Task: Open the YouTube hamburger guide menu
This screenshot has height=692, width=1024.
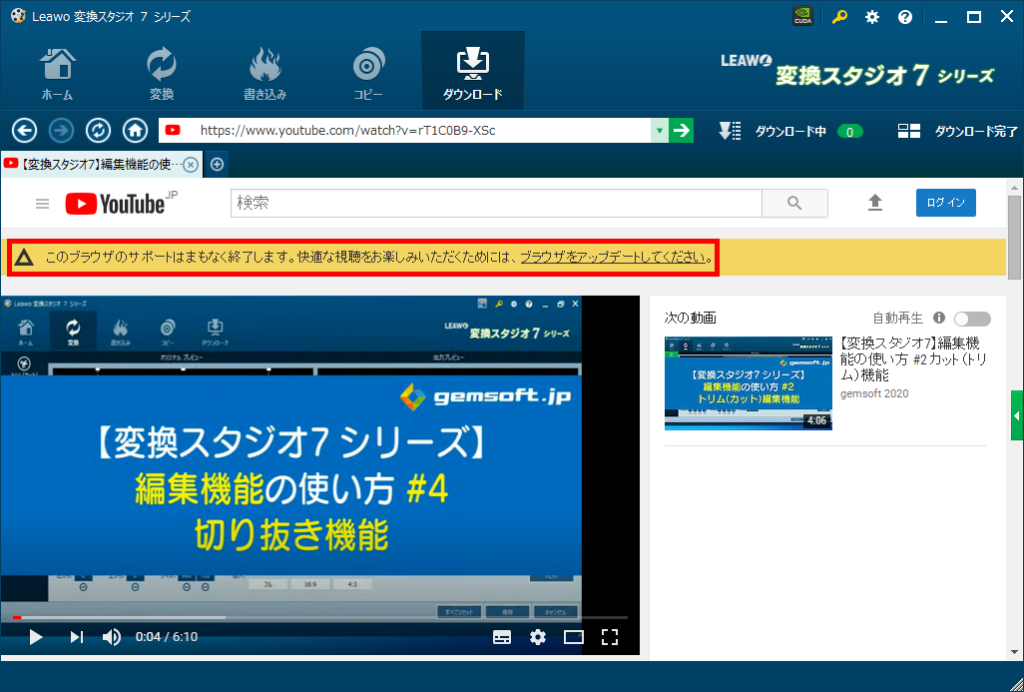Action: (42, 203)
